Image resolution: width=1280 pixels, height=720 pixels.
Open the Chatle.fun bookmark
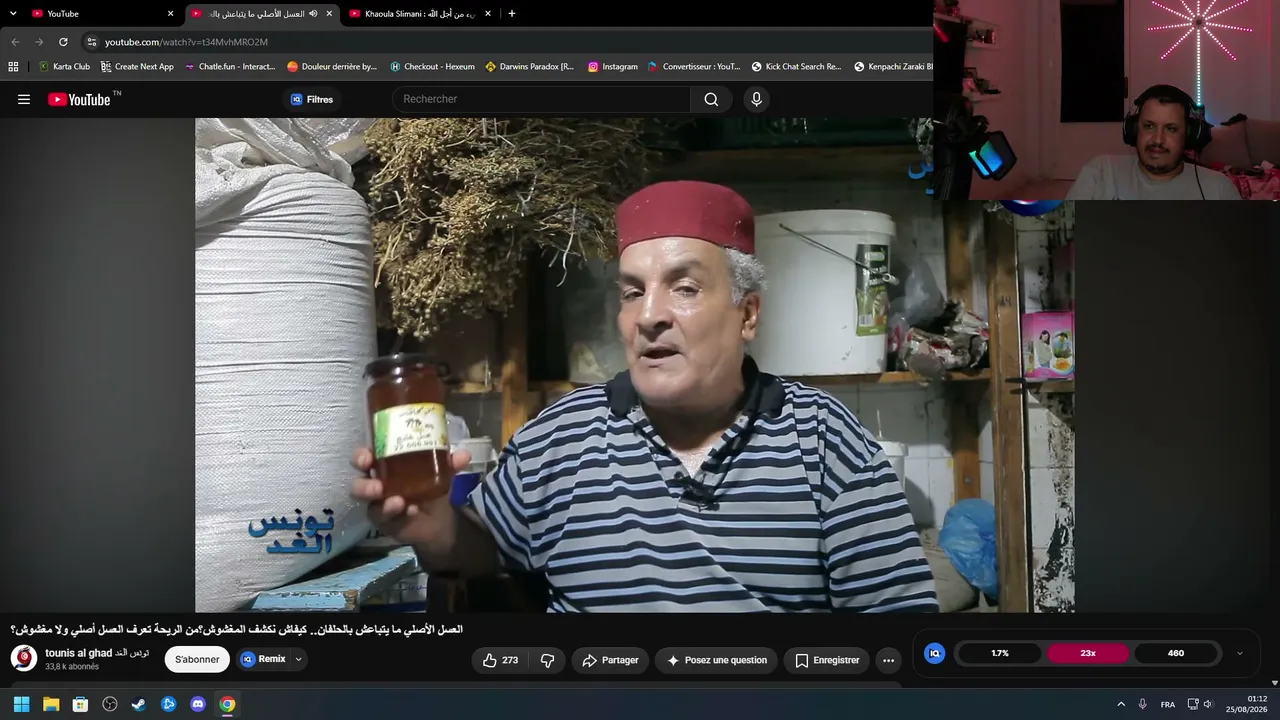coord(230,67)
